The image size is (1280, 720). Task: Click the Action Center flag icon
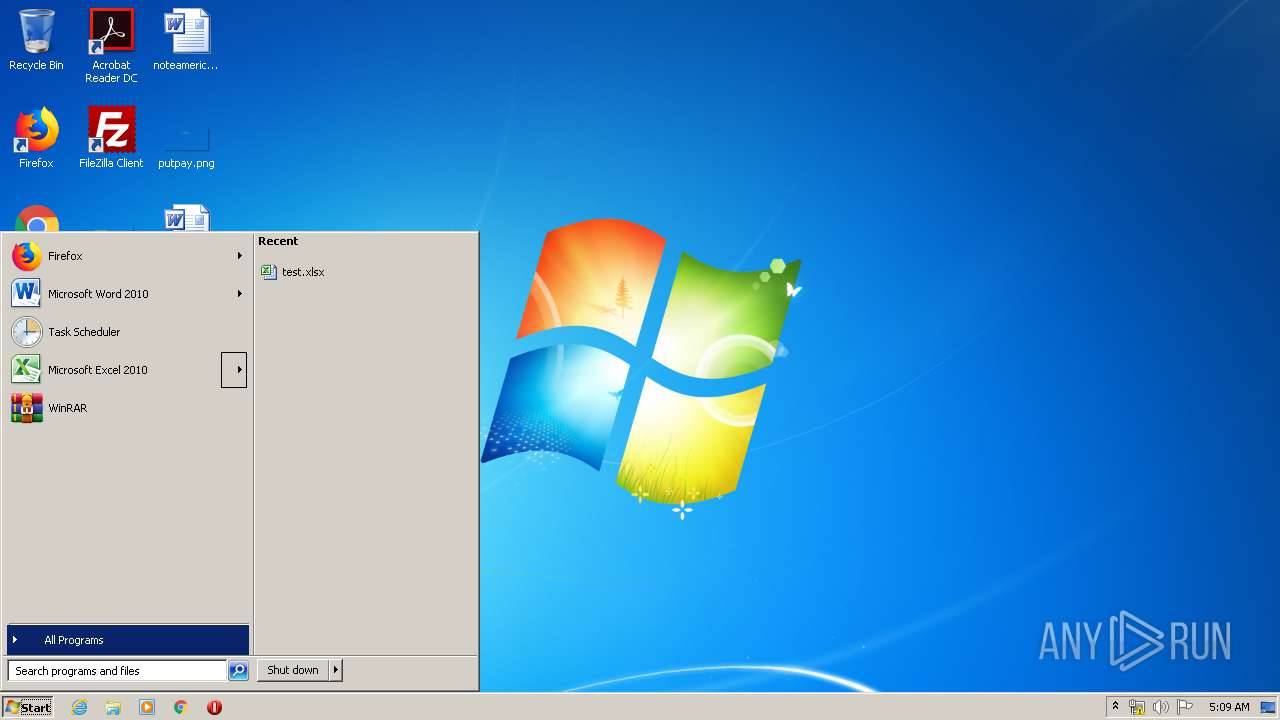click(x=1185, y=707)
